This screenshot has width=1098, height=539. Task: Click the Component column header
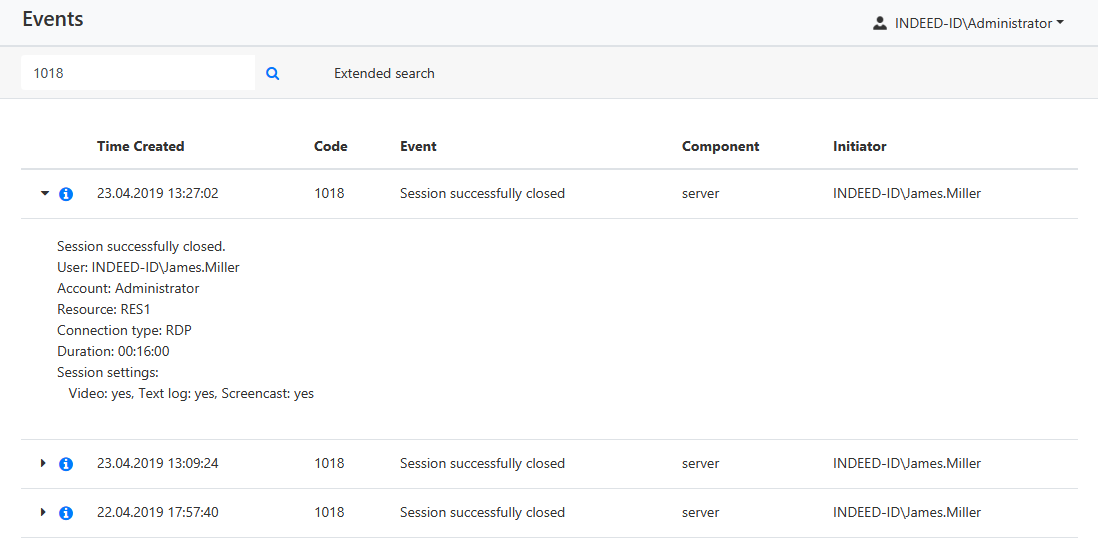720,146
